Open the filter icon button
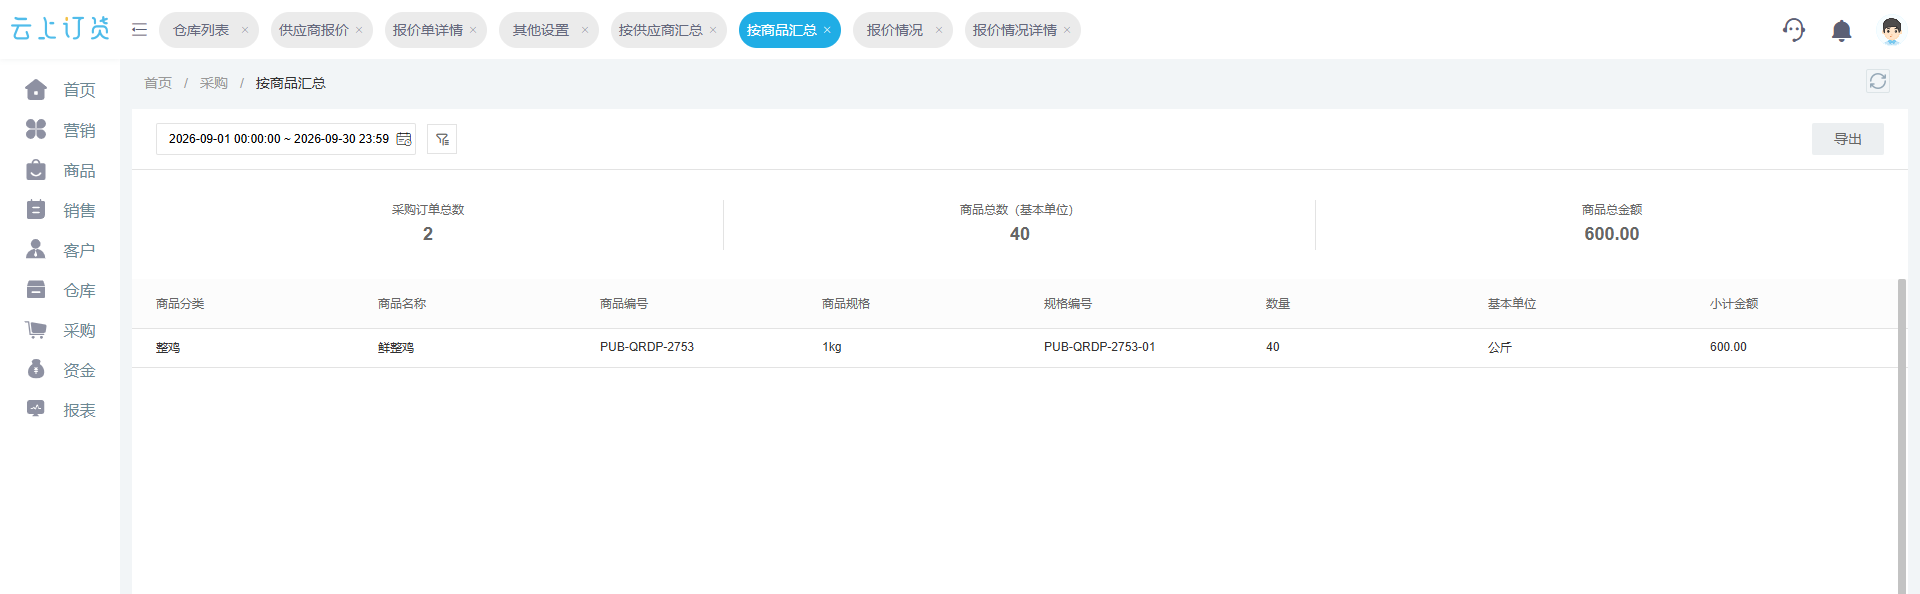This screenshot has height=594, width=1920. coord(442,139)
